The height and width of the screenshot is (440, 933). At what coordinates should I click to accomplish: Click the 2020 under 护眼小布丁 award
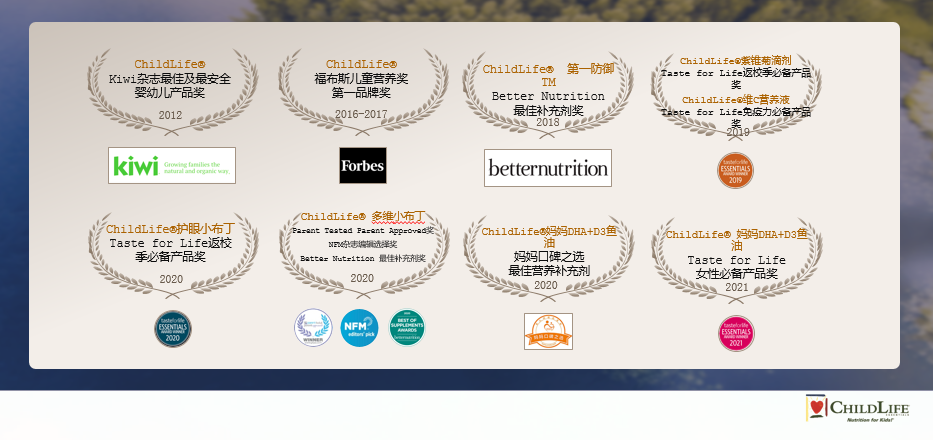tap(171, 279)
